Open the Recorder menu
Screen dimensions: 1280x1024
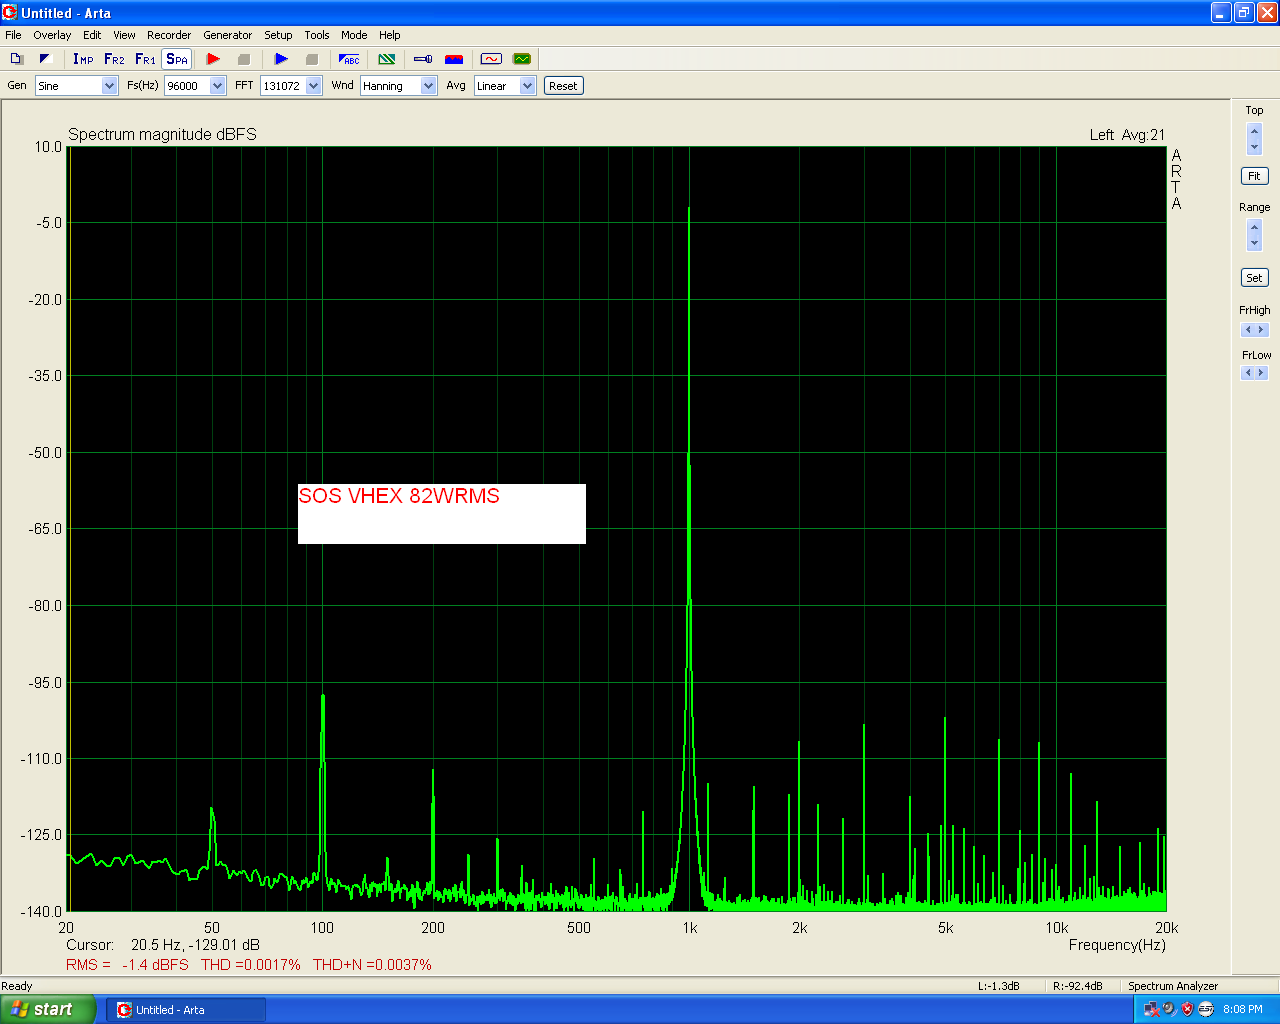coord(169,35)
